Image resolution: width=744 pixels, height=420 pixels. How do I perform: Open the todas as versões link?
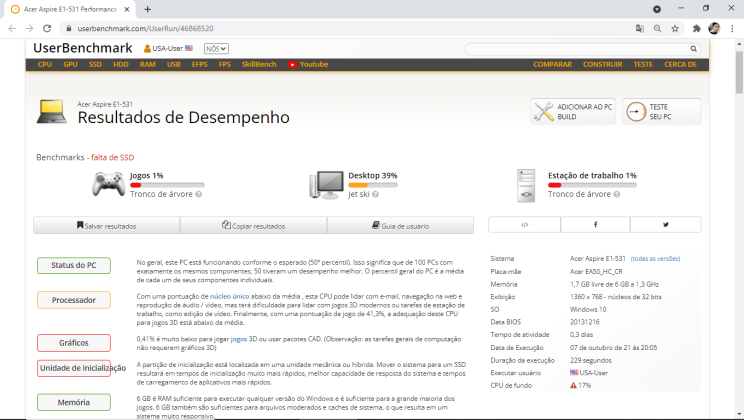655,259
